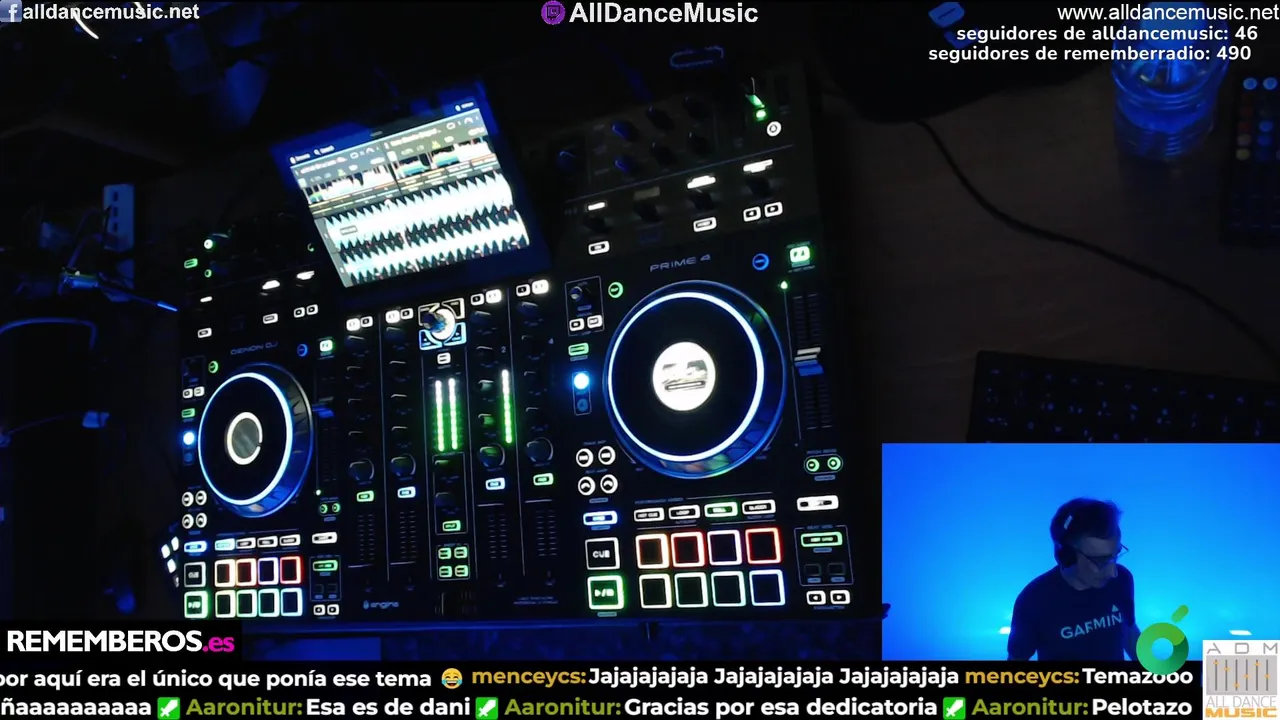Click the 'seguidores de rememberradio: 490' counter
Screen dimensions: 1280x720
(x=1089, y=54)
